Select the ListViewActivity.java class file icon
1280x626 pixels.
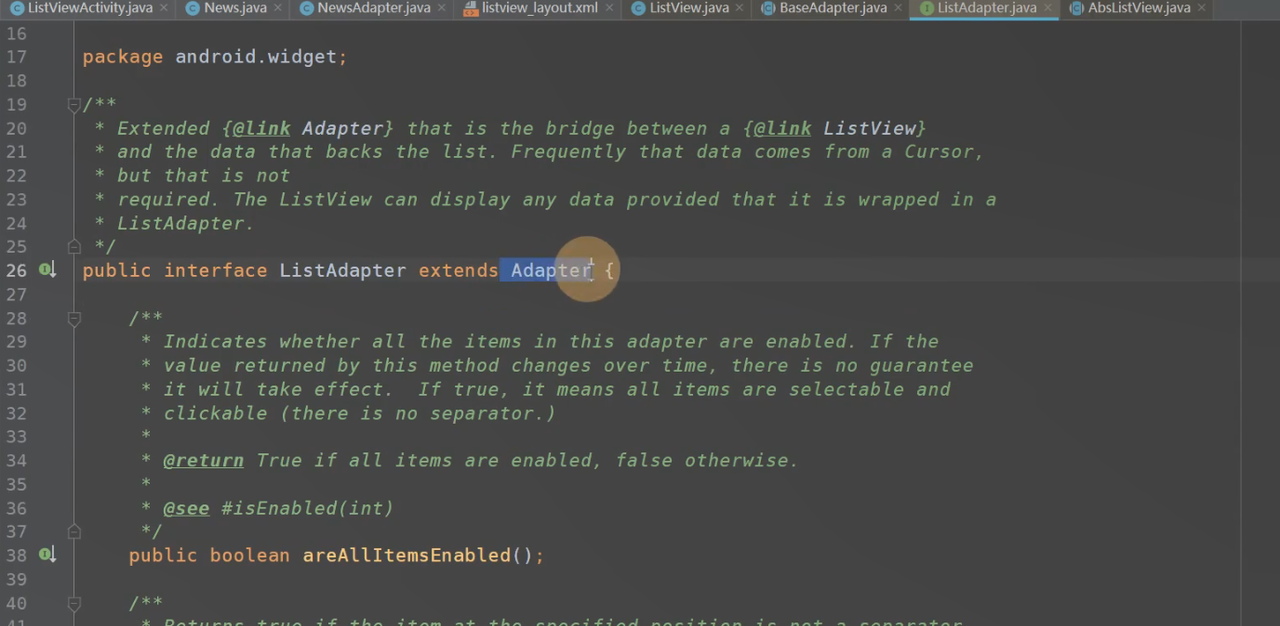17,8
